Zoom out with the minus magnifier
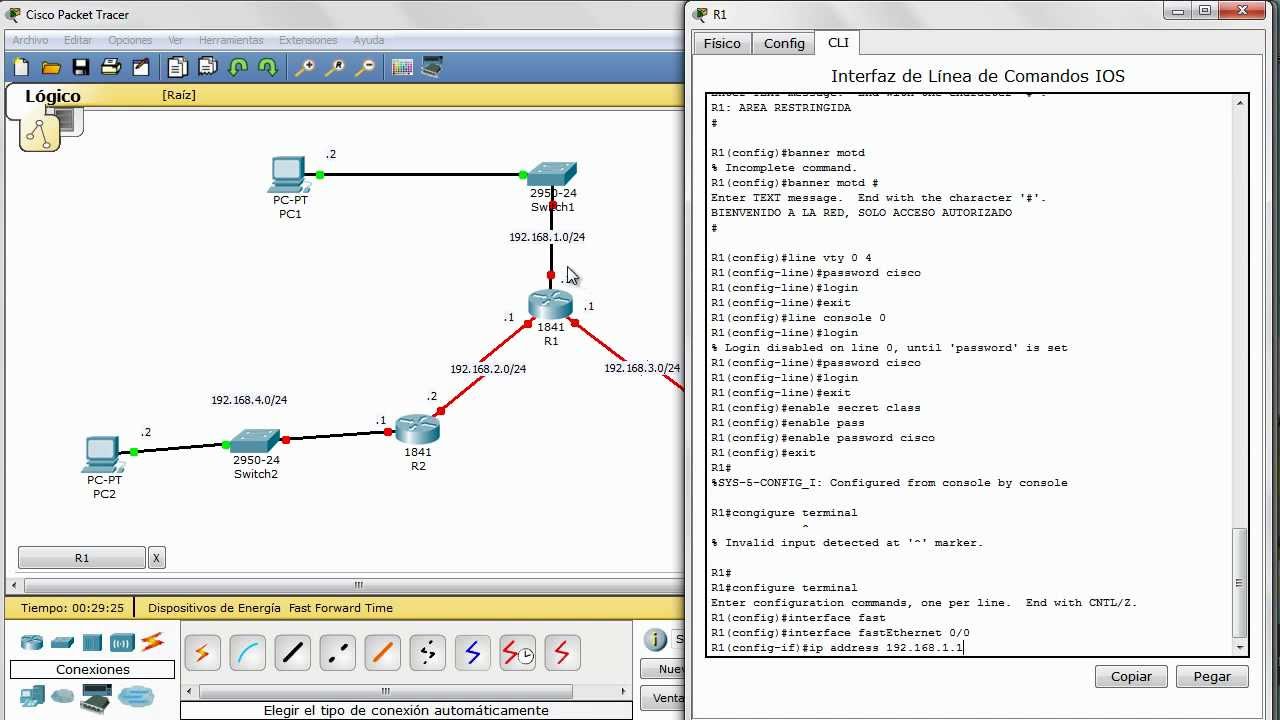The height and width of the screenshot is (720, 1280). 365,67
